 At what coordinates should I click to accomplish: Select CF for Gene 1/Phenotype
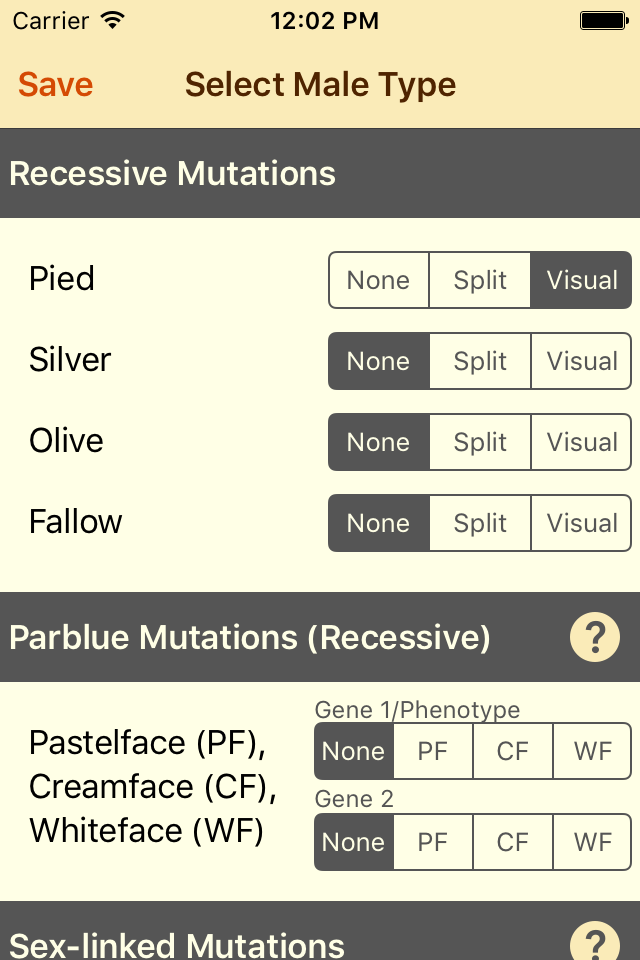[512, 751]
